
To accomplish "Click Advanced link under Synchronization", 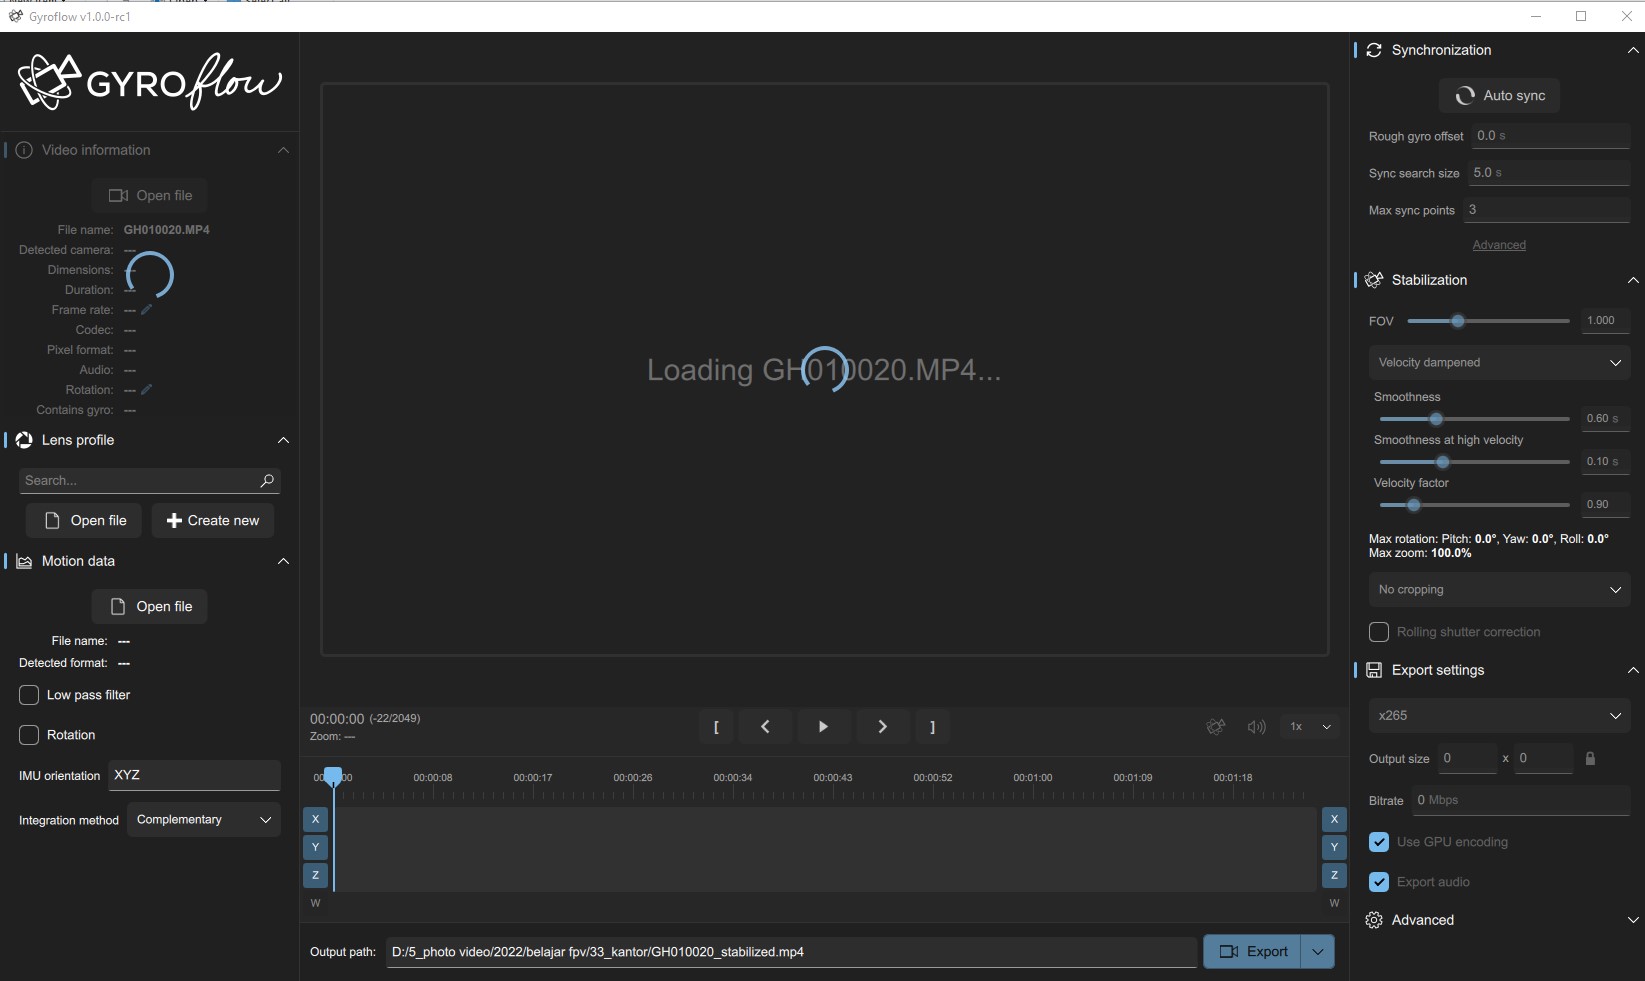I will click(x=1498, y=244).
